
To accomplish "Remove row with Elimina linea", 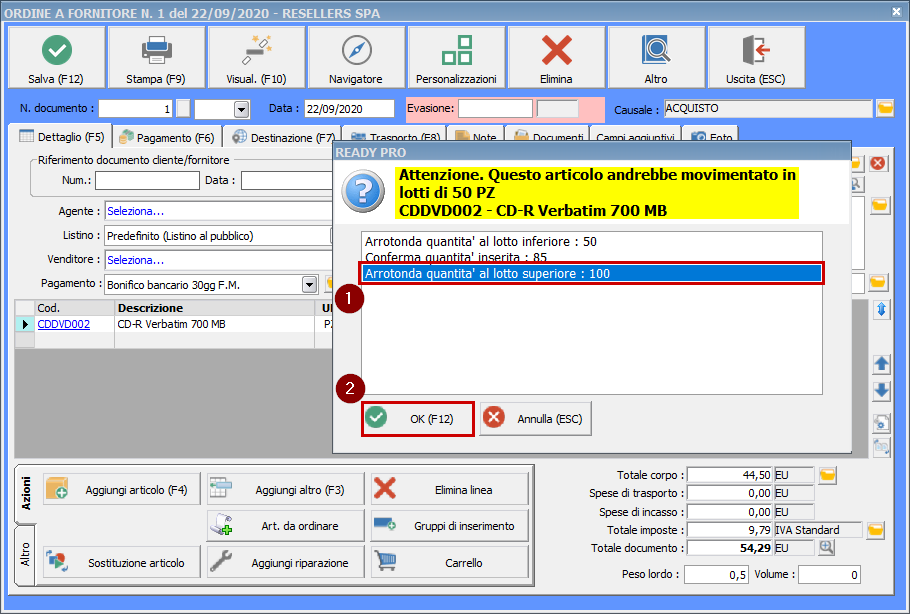I will point(450,490).
